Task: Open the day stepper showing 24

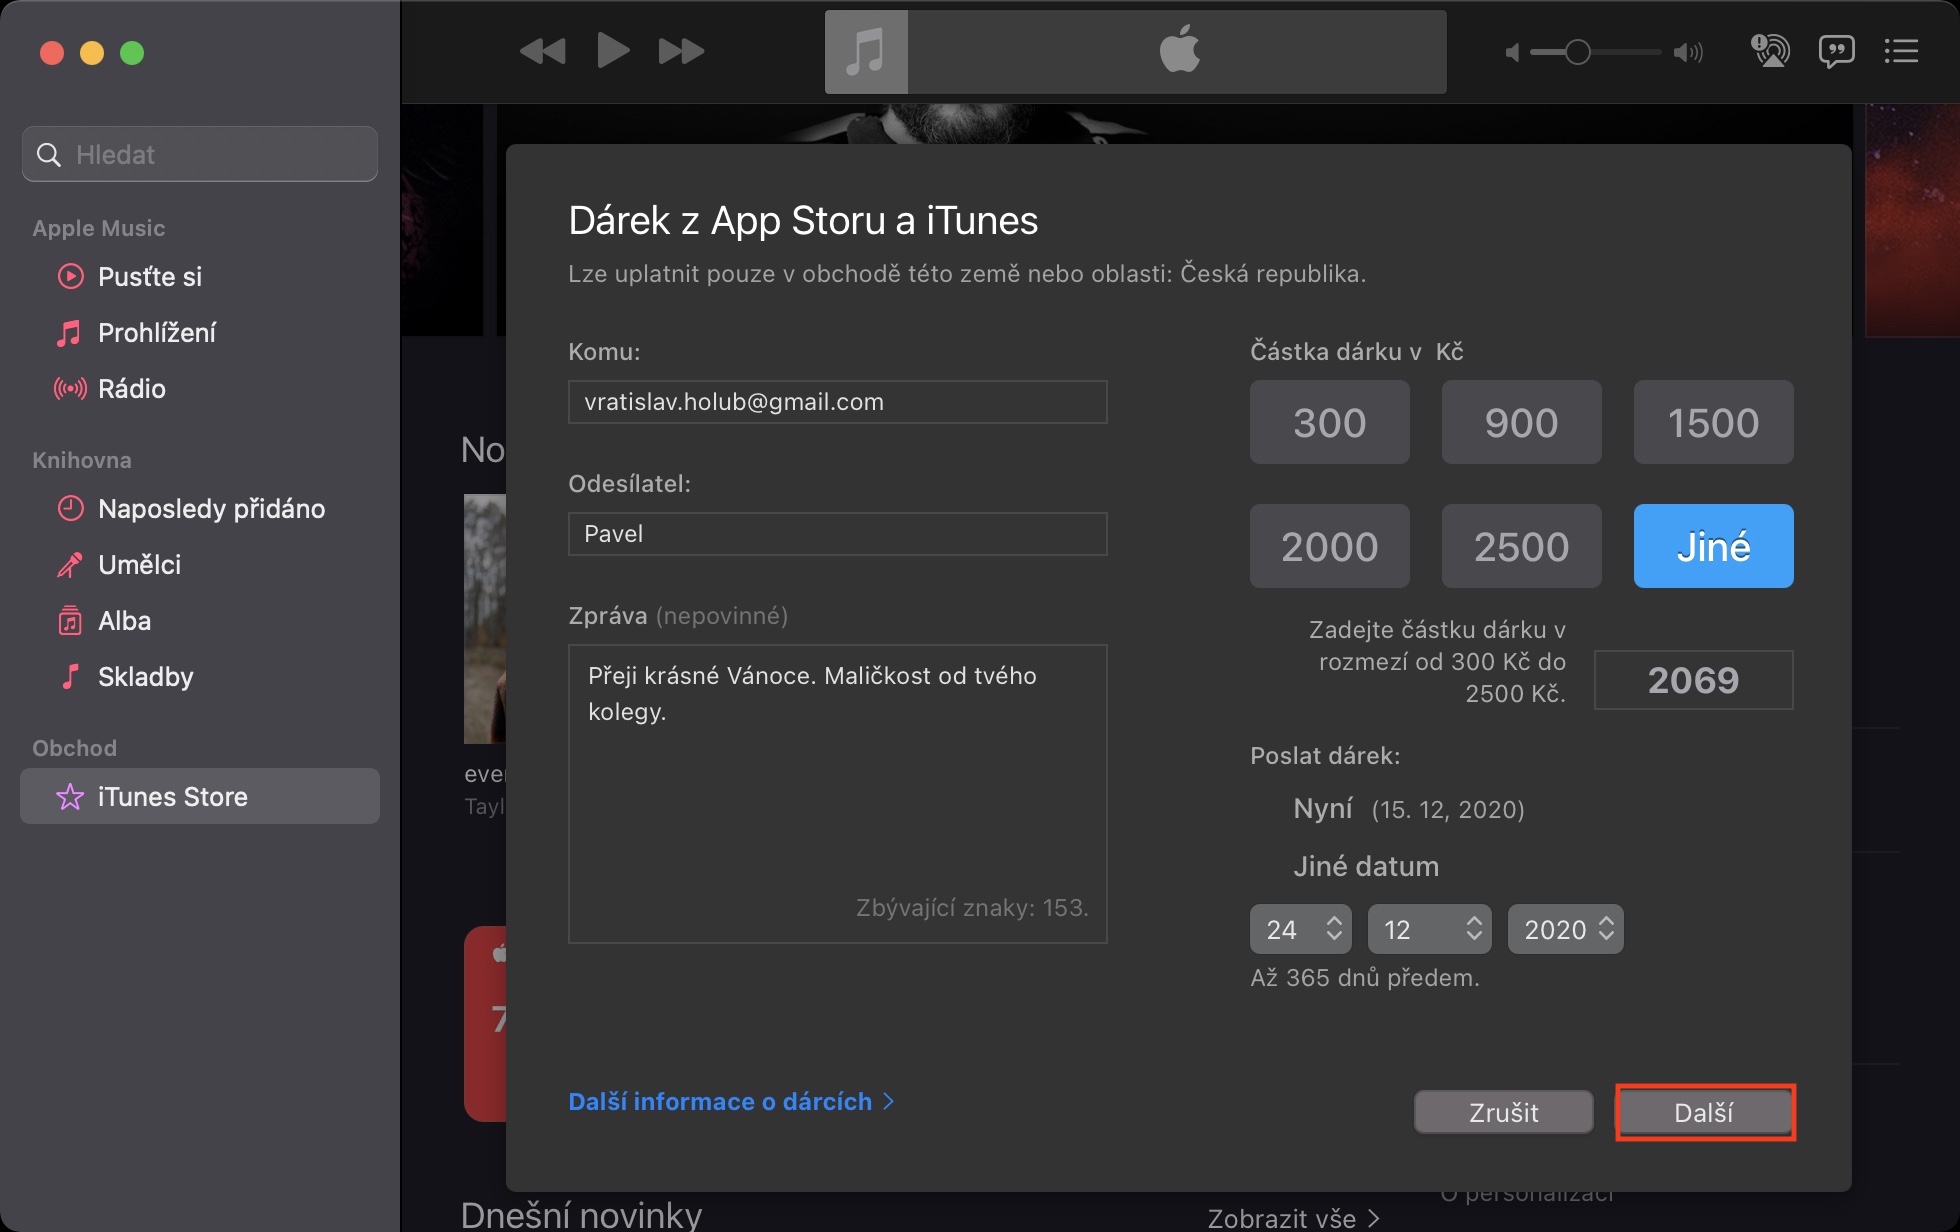Action: [x=1300, y=930]
